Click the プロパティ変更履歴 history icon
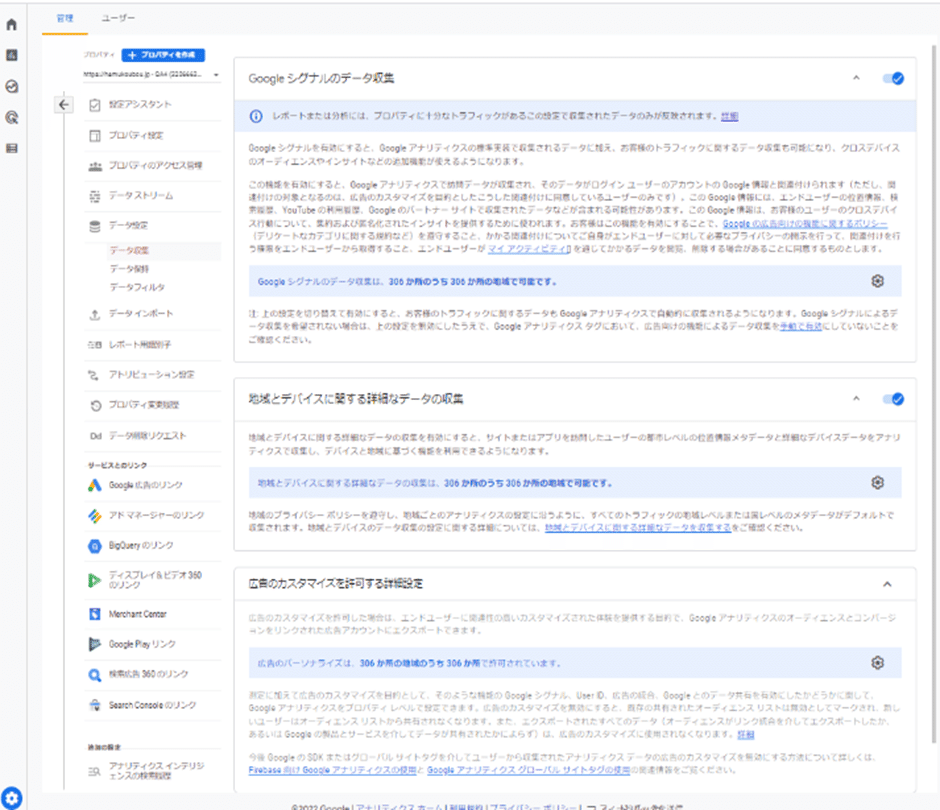 click(95, 406)
